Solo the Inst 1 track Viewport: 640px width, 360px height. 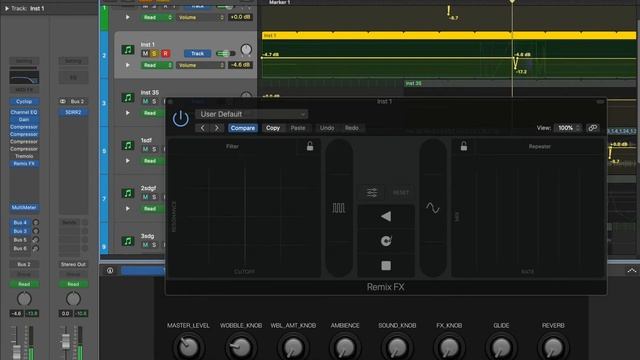tap(154, 53)
